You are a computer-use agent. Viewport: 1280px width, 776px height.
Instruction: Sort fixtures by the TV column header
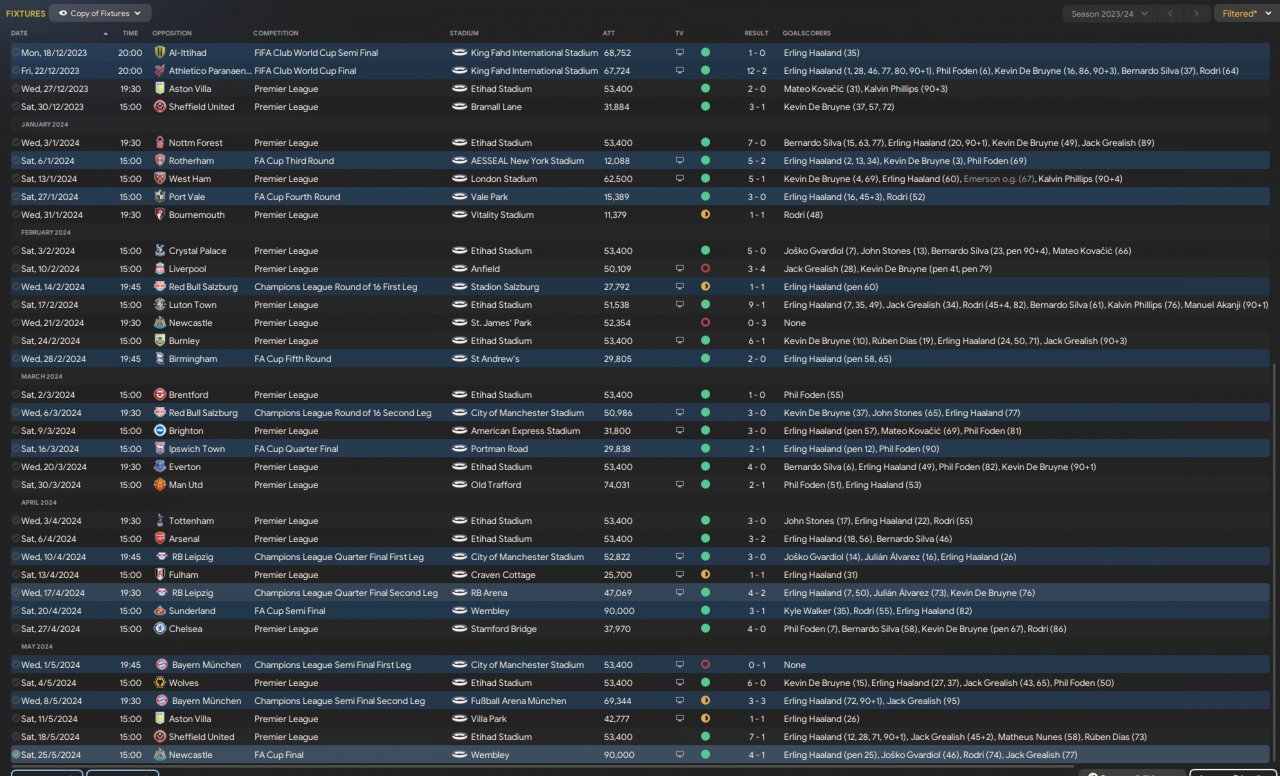tap(679, 33)
